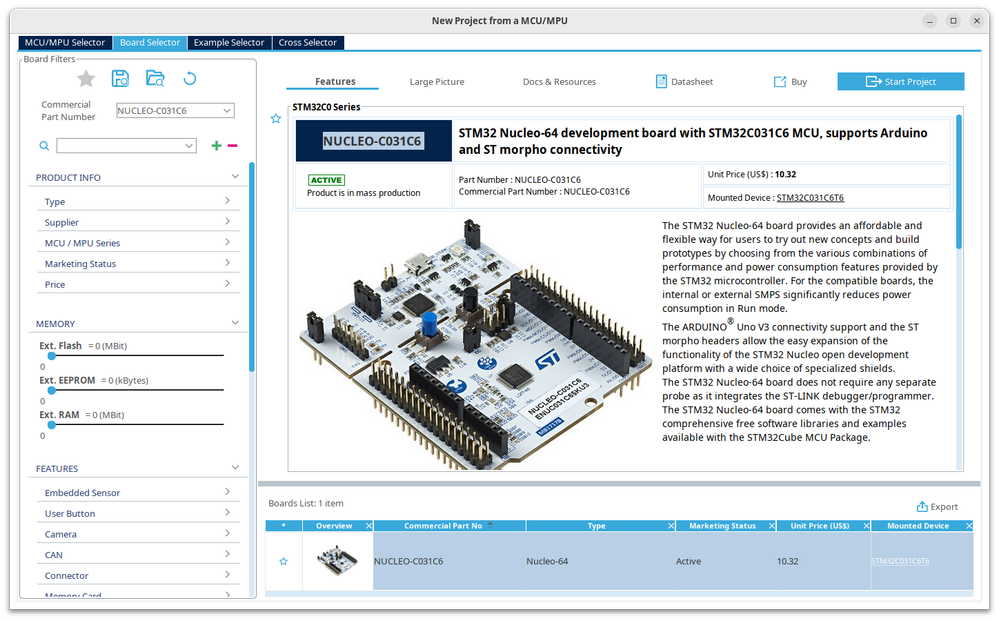Click the favorites star filter icon
The image size is (999, 621).
point(86,79)
